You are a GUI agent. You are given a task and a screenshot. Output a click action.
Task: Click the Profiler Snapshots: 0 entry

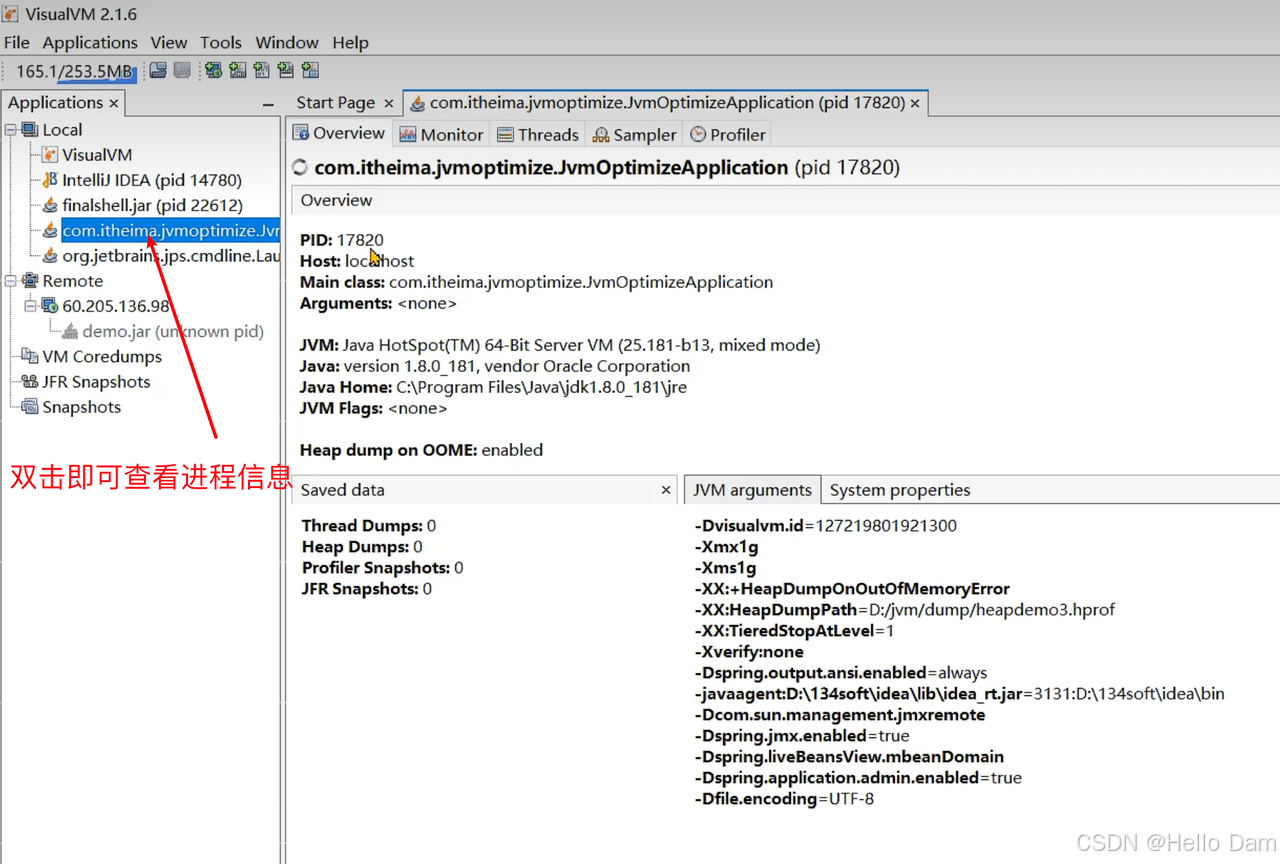(x=382, y=568)
